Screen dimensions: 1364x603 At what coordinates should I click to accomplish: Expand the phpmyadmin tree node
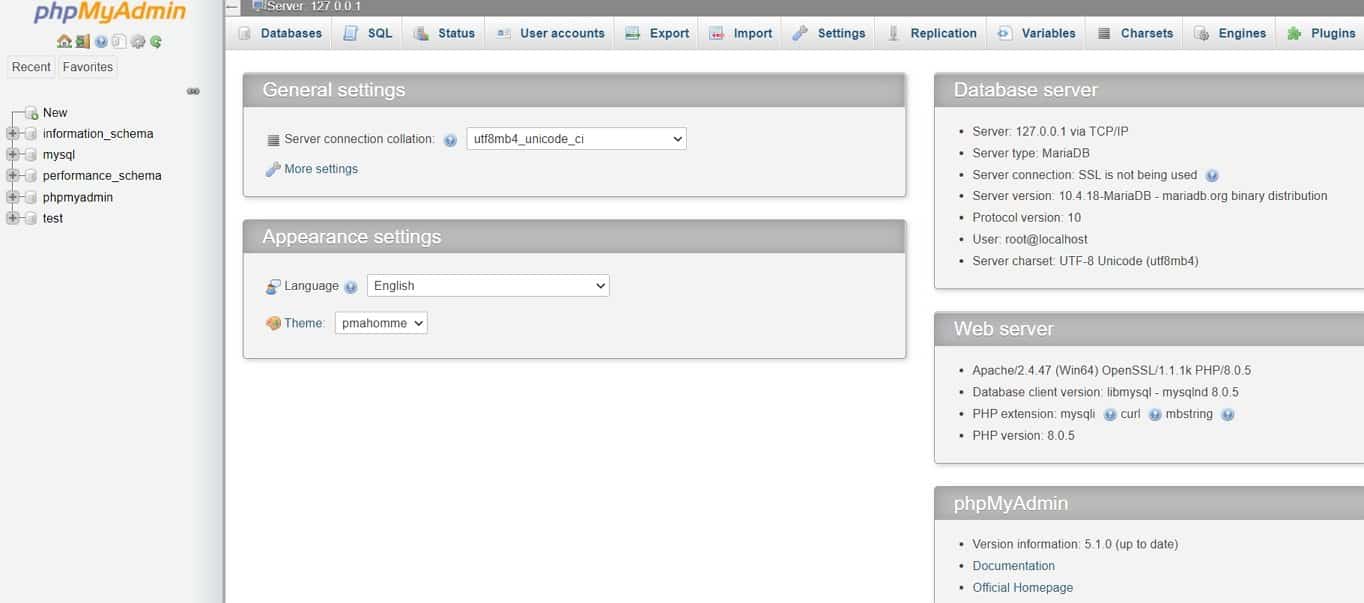pos(13,197)
